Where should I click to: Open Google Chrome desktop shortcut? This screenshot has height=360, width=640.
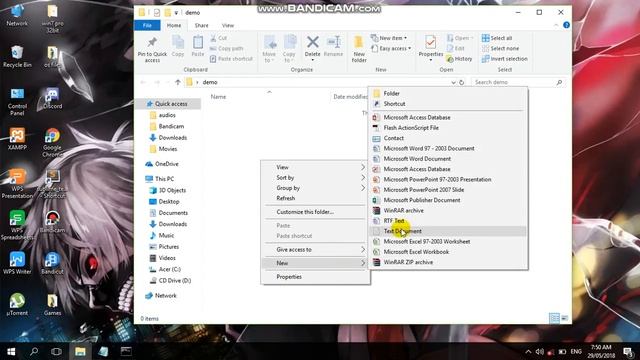coord(52,143)
